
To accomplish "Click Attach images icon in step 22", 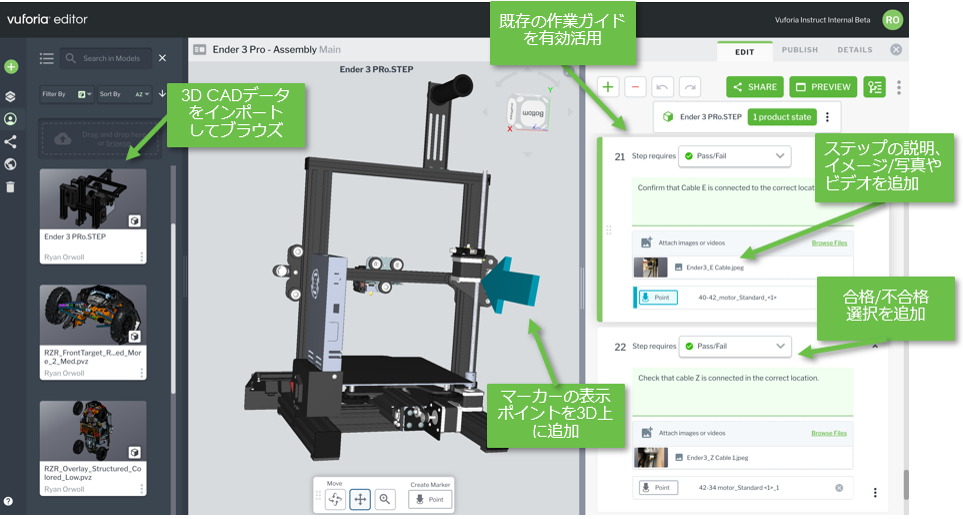I will [646, 433].
